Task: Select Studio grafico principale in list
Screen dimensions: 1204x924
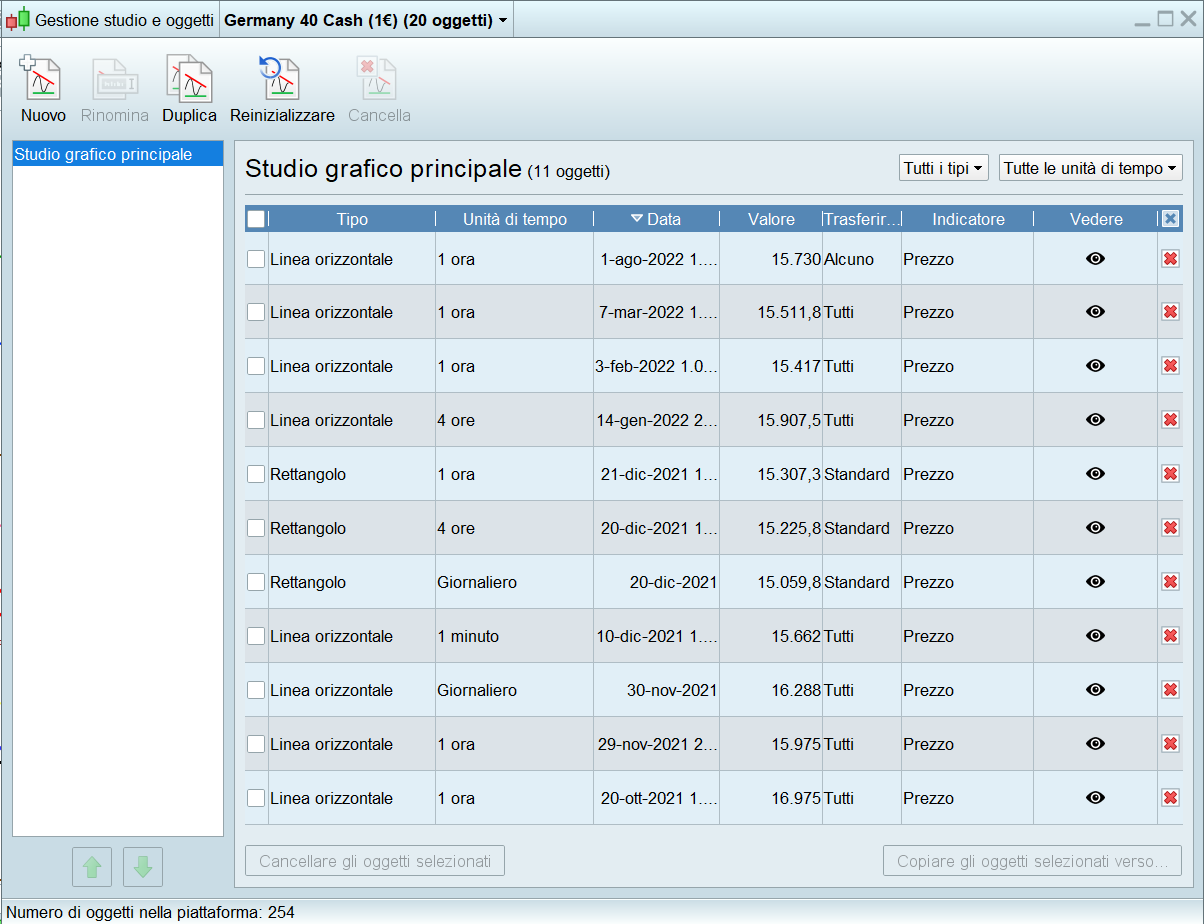Action: (x=117, y=154)
